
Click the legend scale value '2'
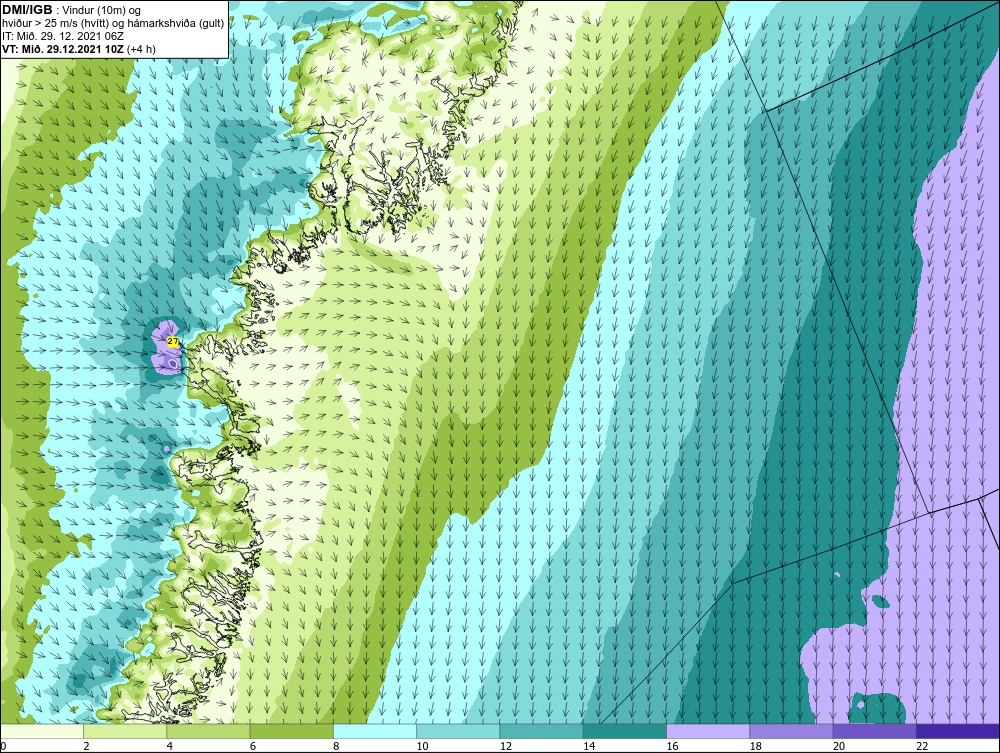click(x=86, y=747)
